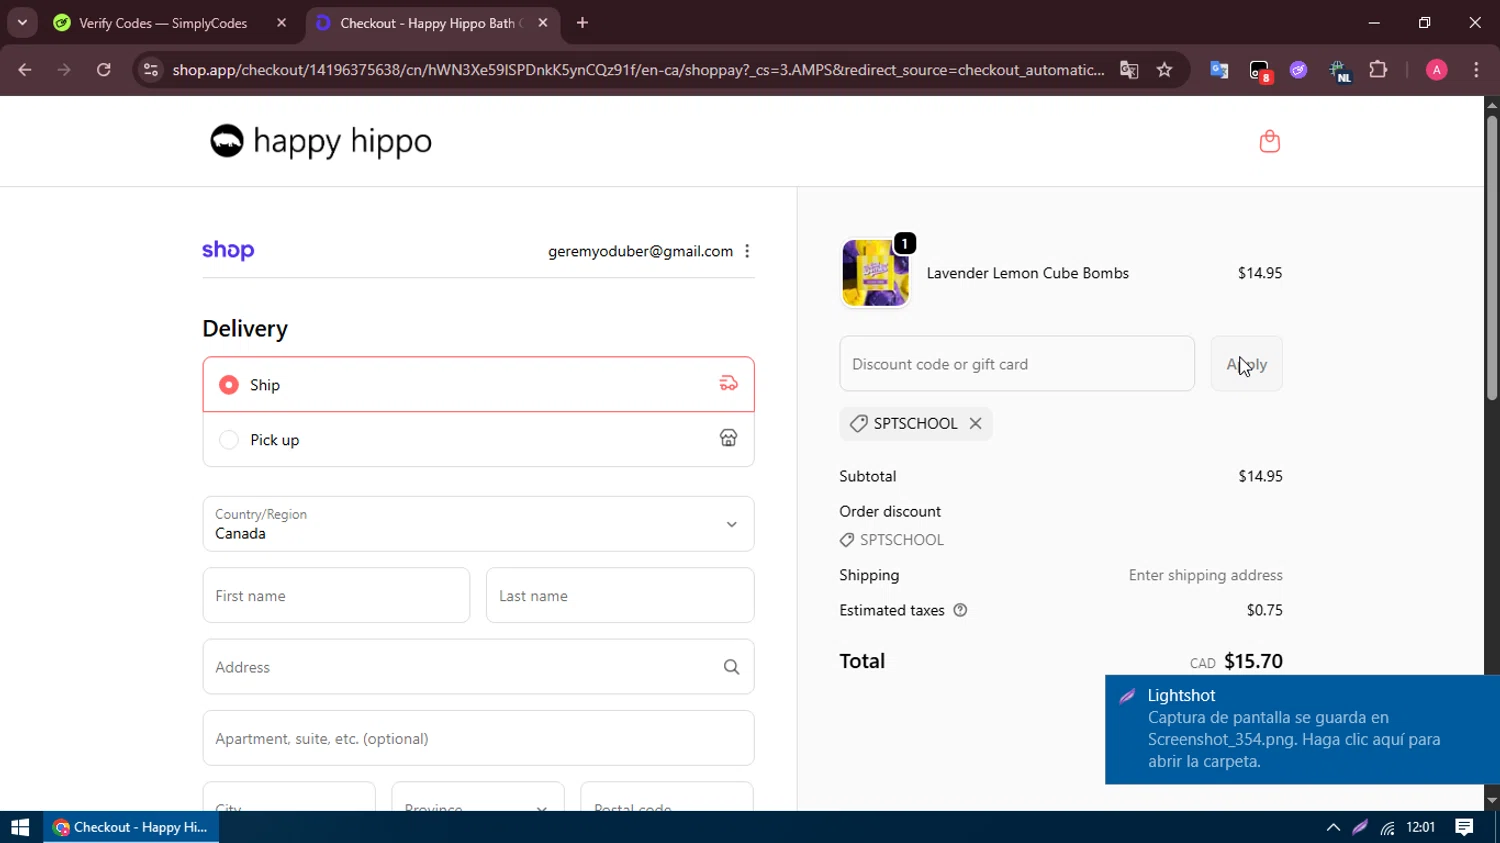Reload the current page
This screenshot has height=843, width=1500.
103,70
